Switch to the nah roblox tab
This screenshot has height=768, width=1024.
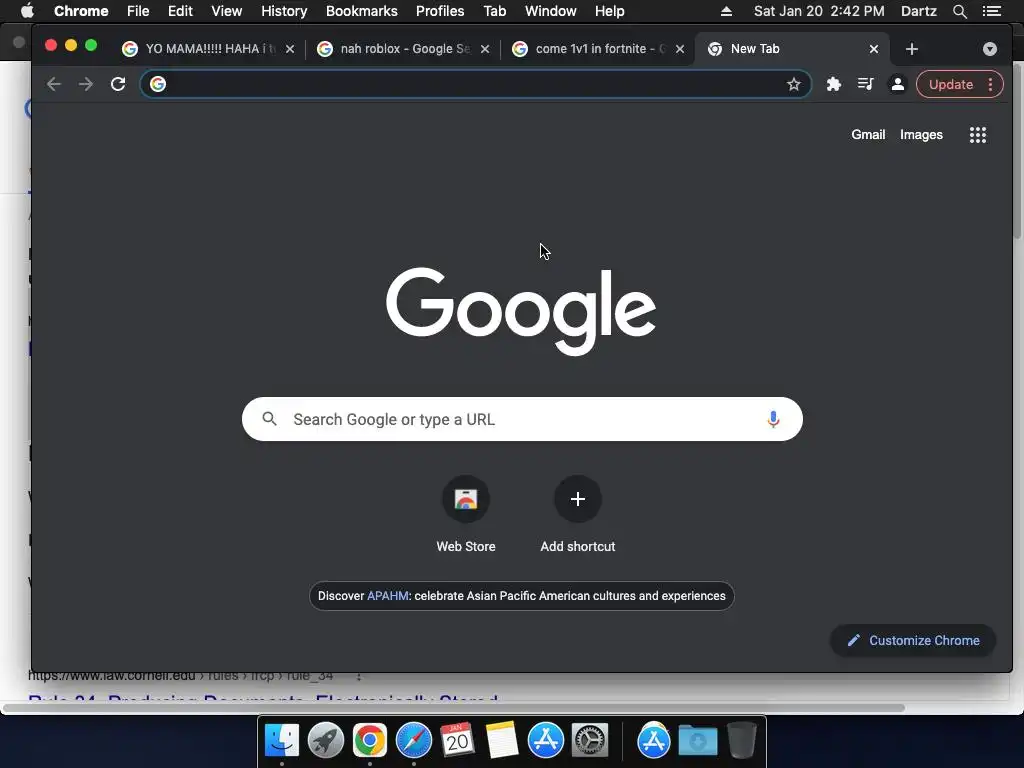pyautogui.click(x=402, y=49)
